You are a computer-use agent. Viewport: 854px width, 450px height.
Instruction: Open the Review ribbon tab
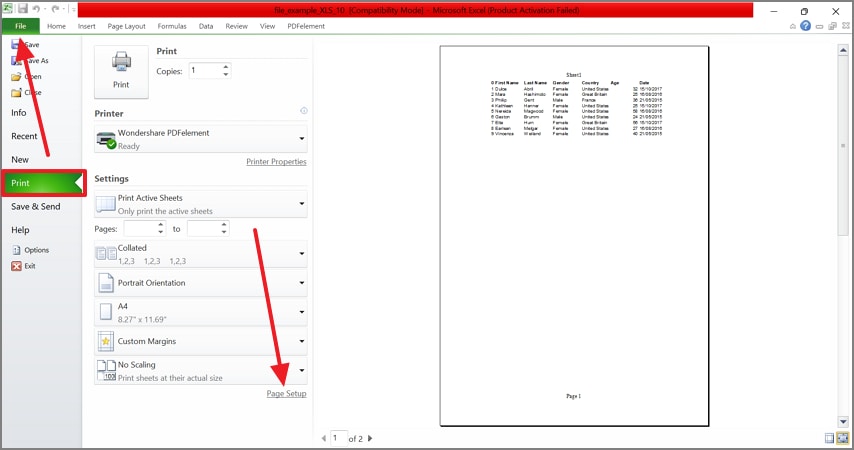pyautogui.click(x=236, y=26)
